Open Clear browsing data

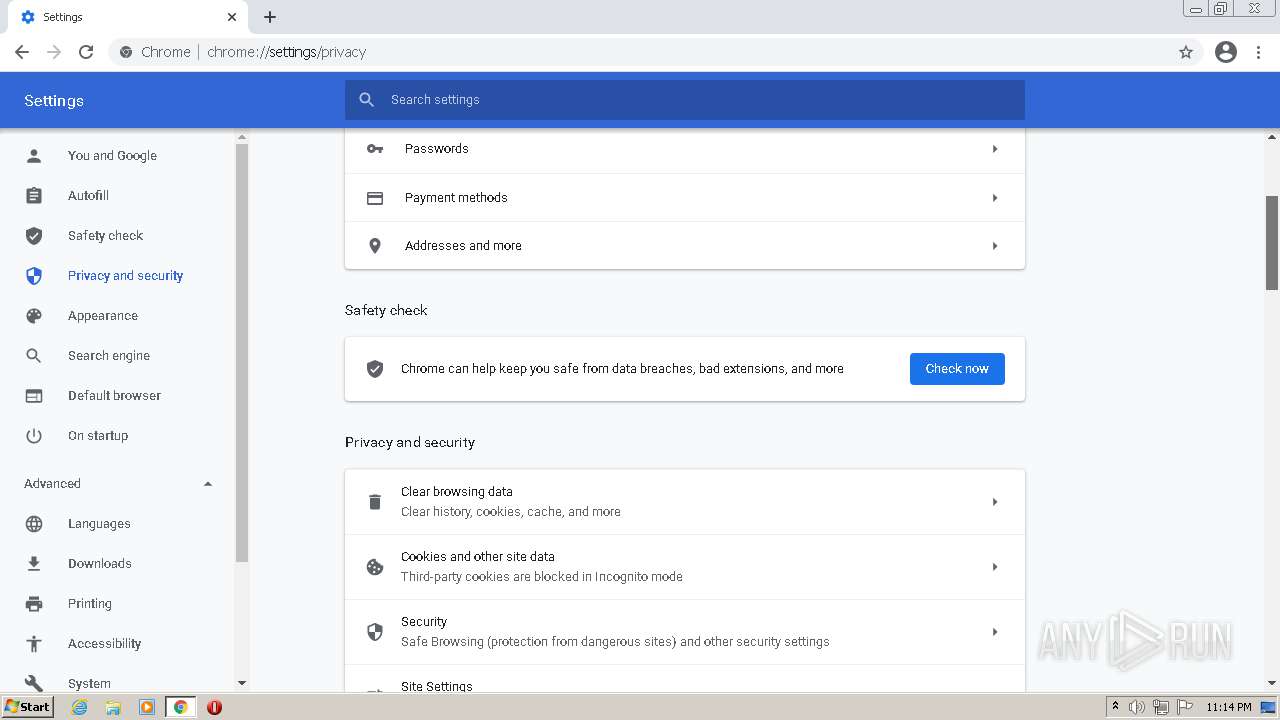tap(685, 502)
